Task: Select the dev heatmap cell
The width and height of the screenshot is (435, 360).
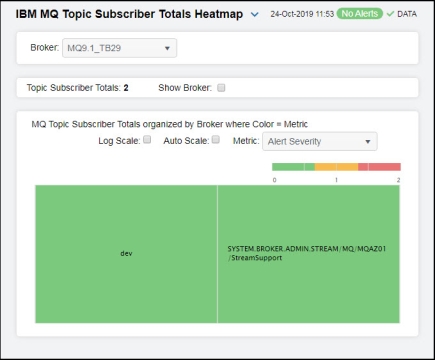Action: coord(126,254)
